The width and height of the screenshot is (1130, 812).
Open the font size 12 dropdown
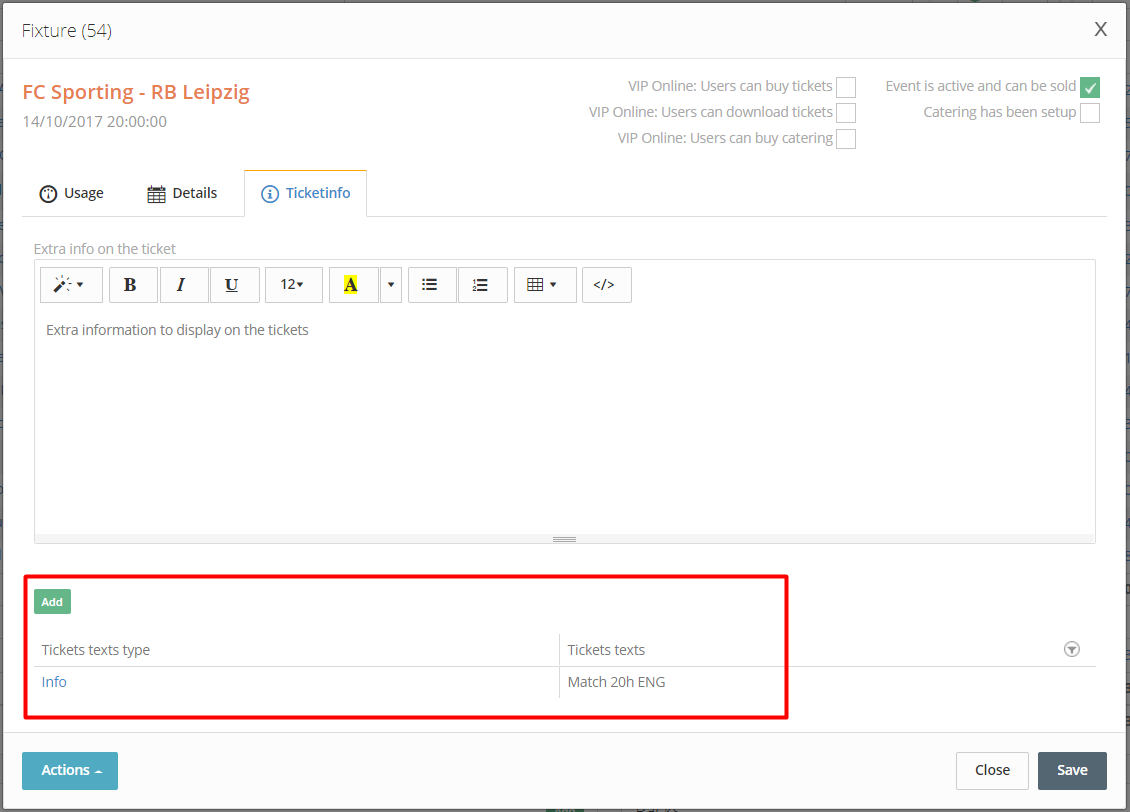(x=293, y=285)
